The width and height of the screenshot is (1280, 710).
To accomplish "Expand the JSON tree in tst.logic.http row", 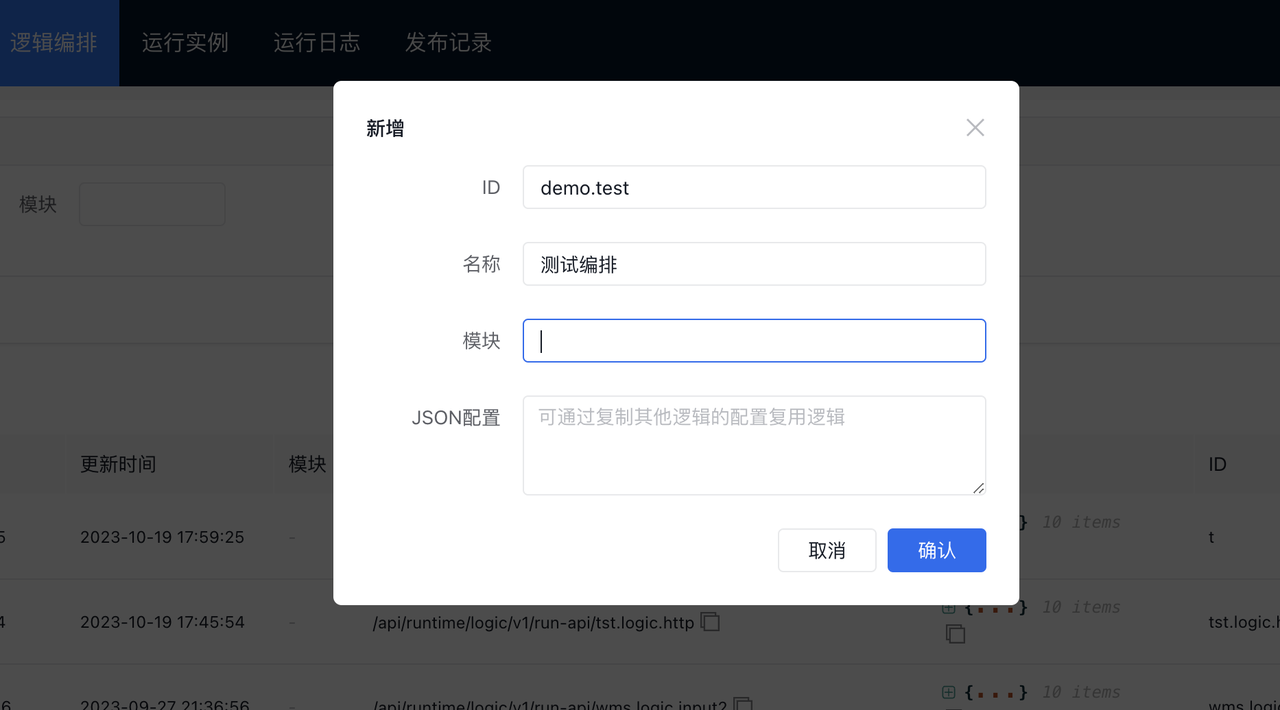I will point(949,607).
